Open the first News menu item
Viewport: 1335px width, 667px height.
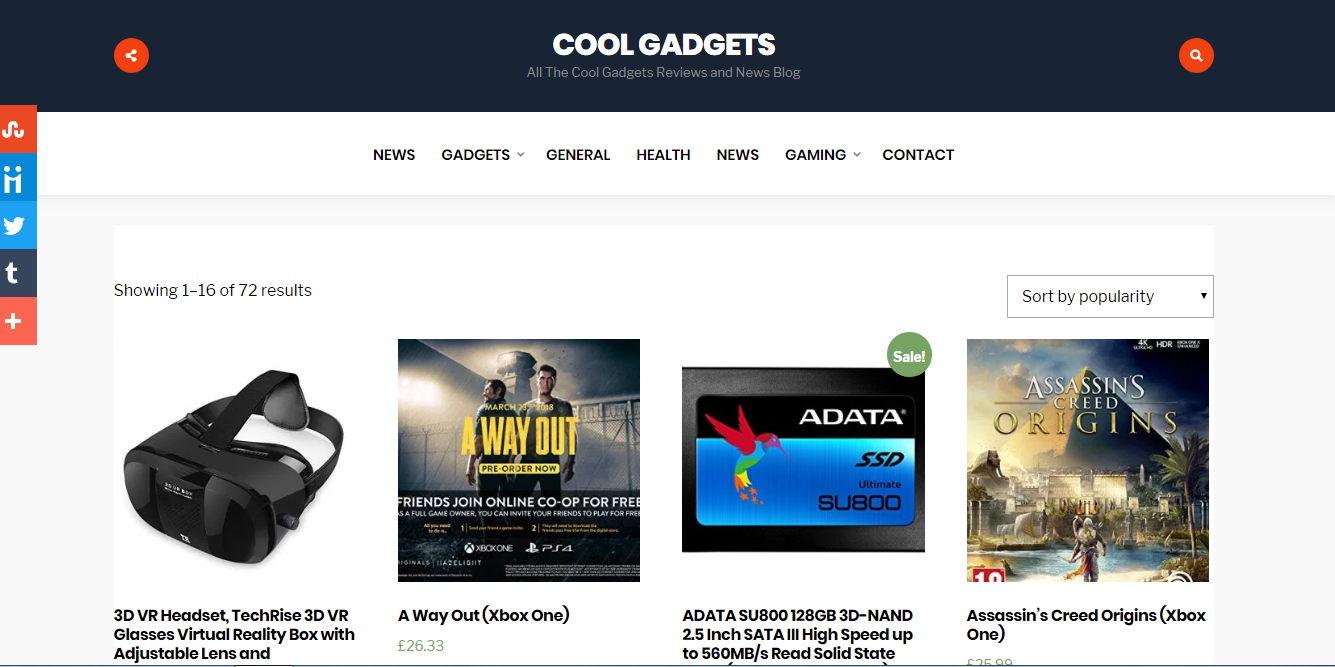[x=394, y=155]
